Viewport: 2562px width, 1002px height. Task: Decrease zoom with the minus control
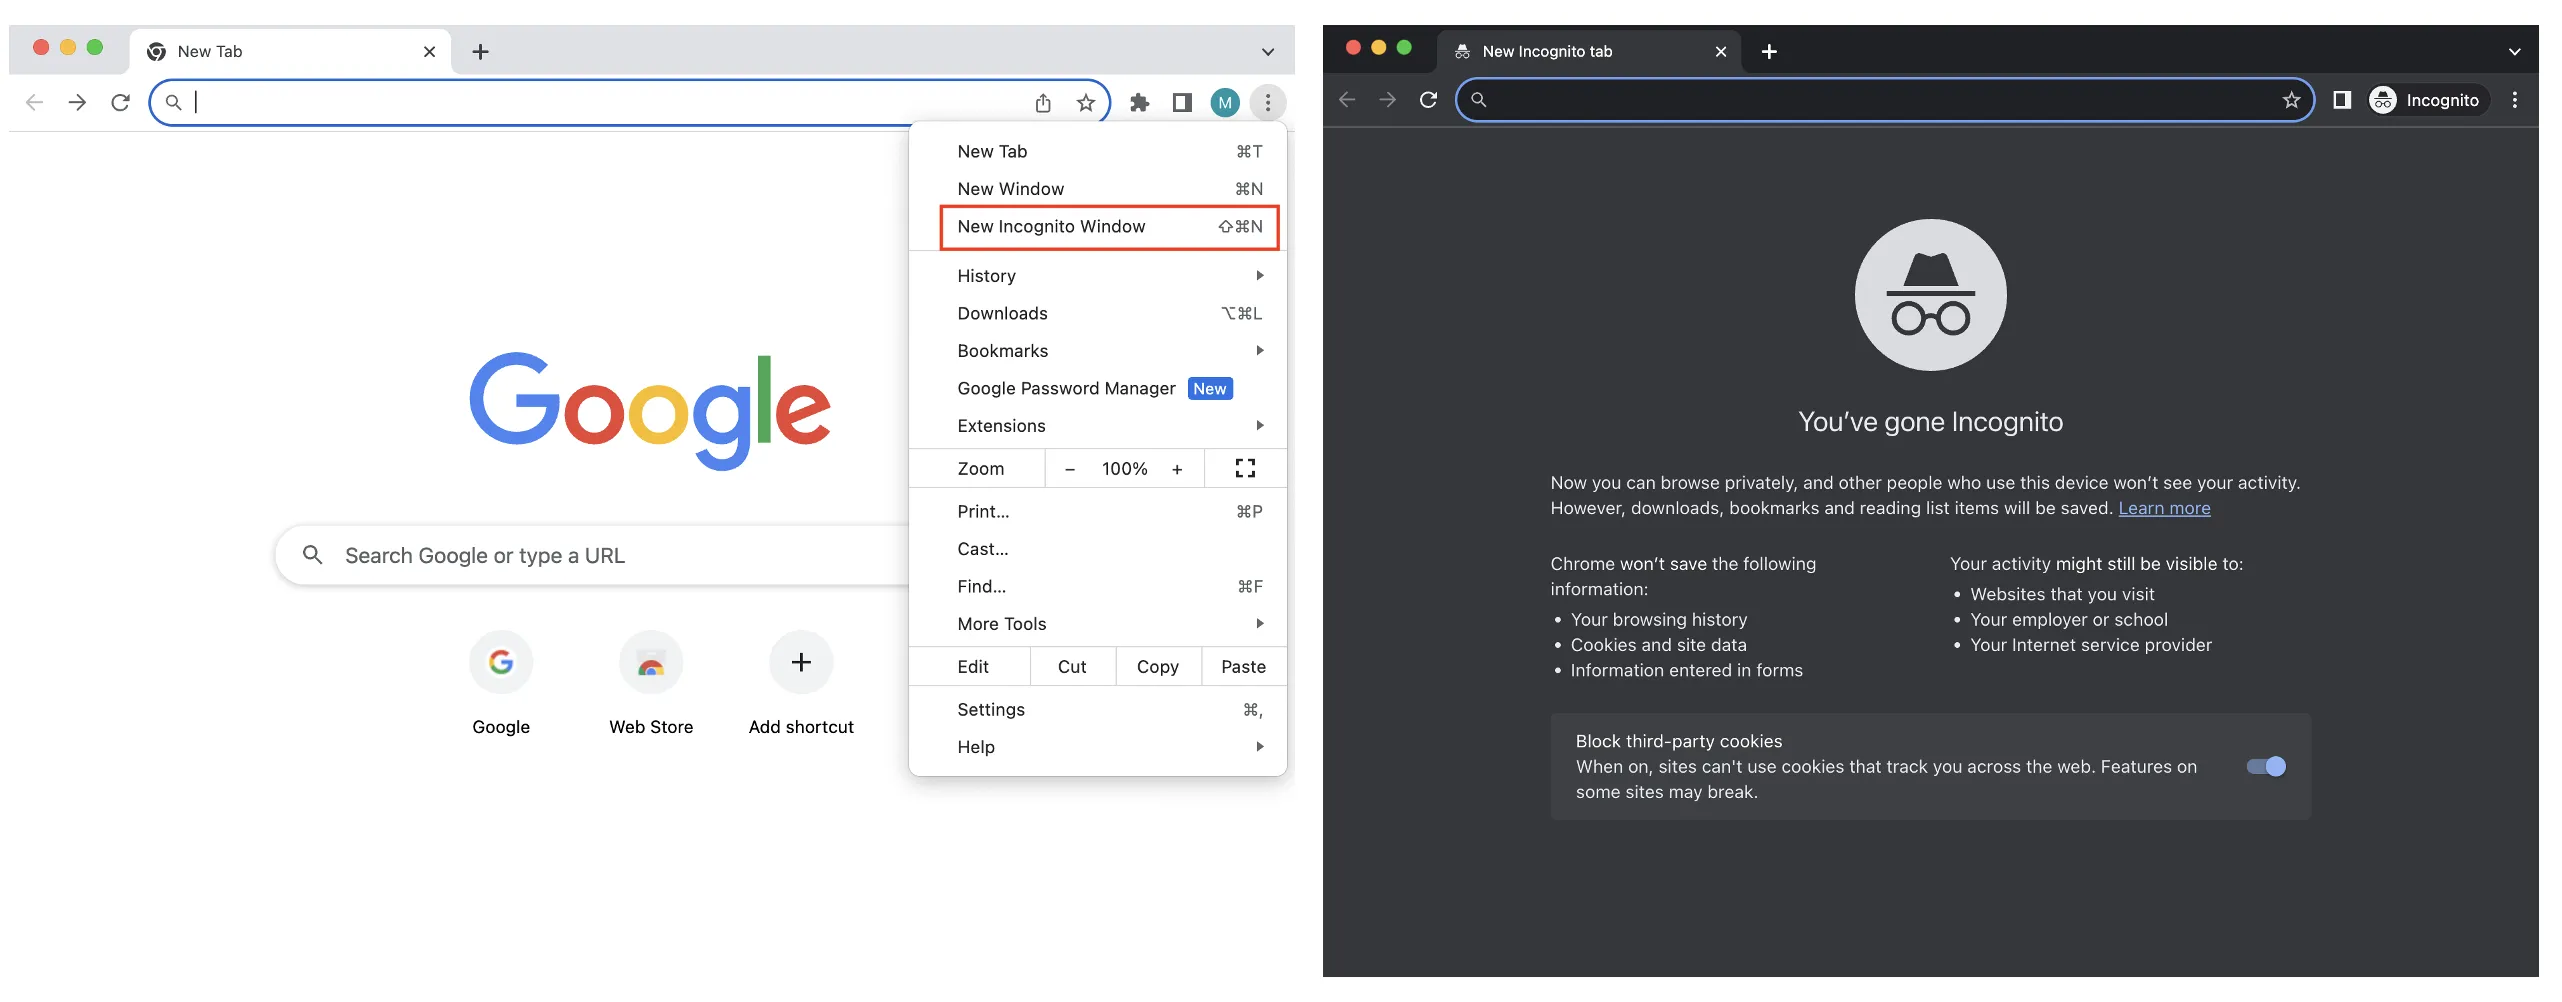[1070, 468]
